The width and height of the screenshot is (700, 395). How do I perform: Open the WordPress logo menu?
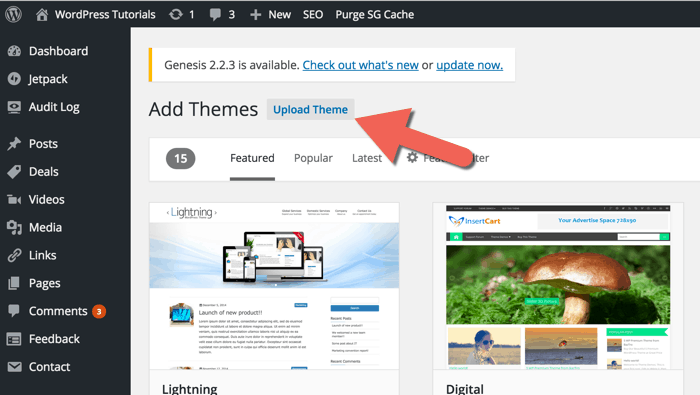coord(13,14)
